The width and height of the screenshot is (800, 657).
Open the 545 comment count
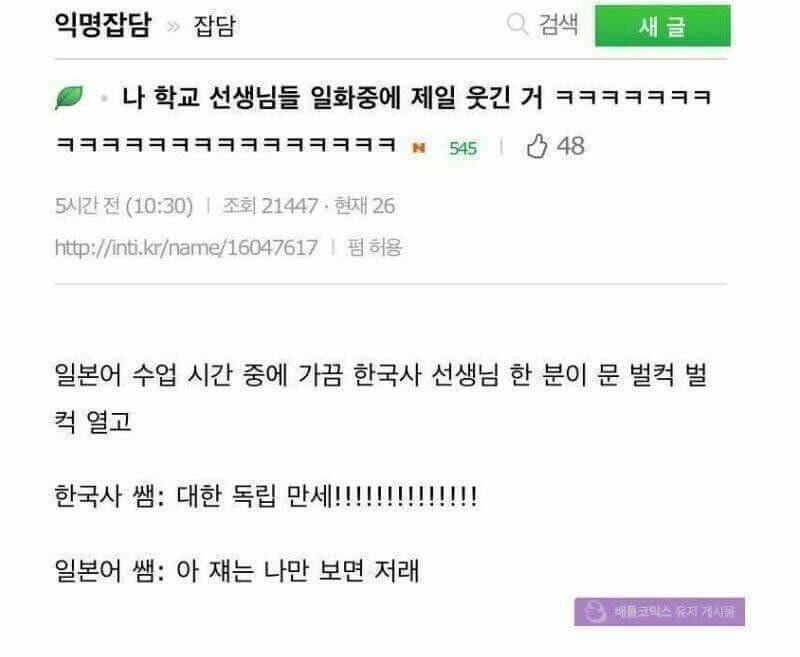point(463,148)
